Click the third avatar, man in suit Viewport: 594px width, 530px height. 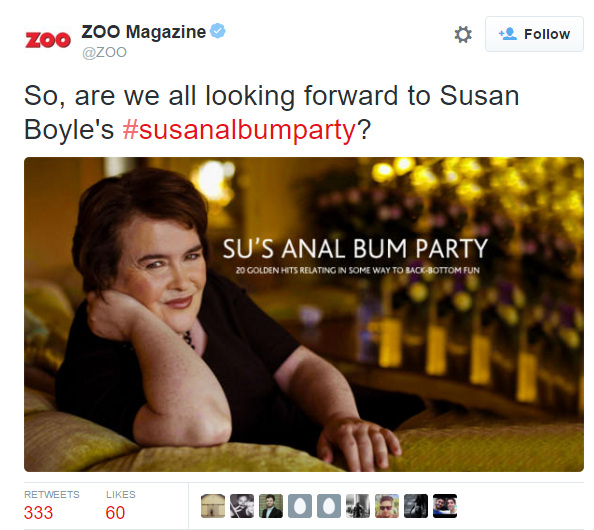(271, 506)
